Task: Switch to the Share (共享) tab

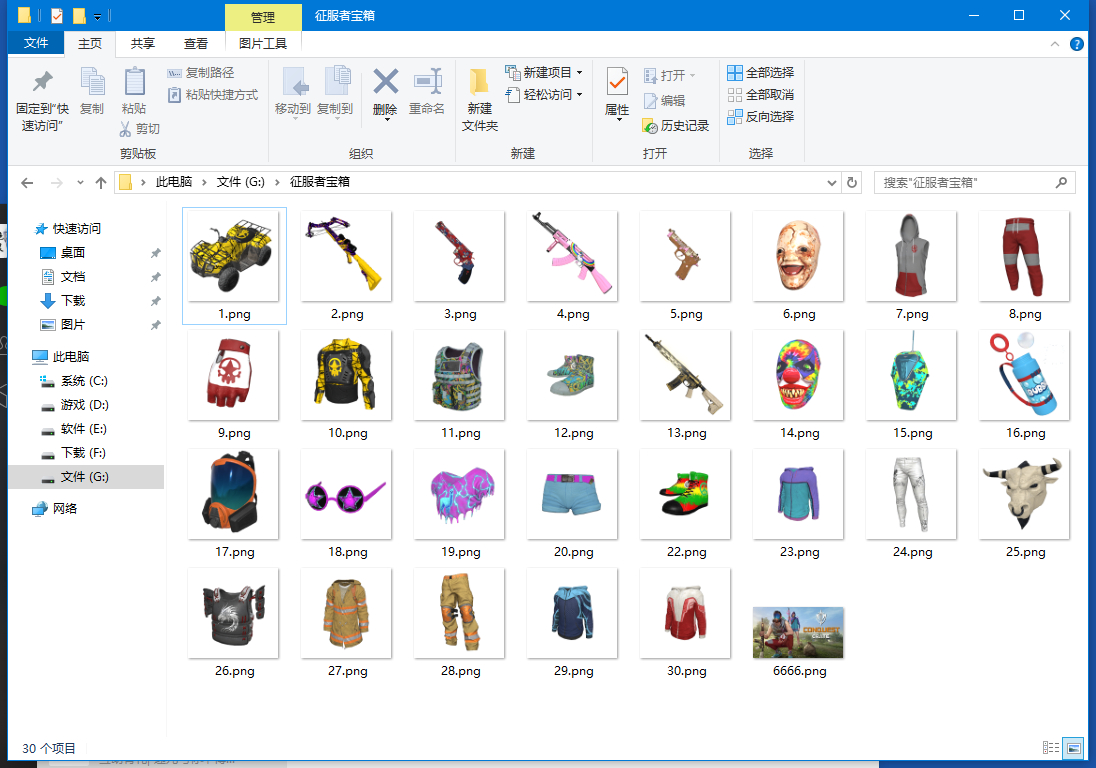Action: (143, 43)
